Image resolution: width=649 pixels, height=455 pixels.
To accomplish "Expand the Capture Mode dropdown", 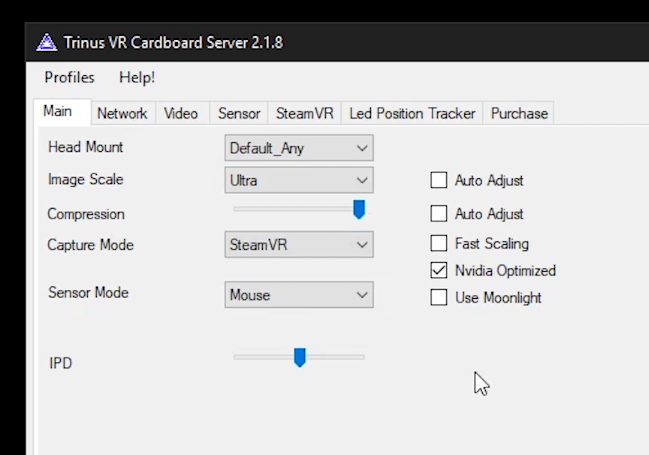I will (299, 245).
